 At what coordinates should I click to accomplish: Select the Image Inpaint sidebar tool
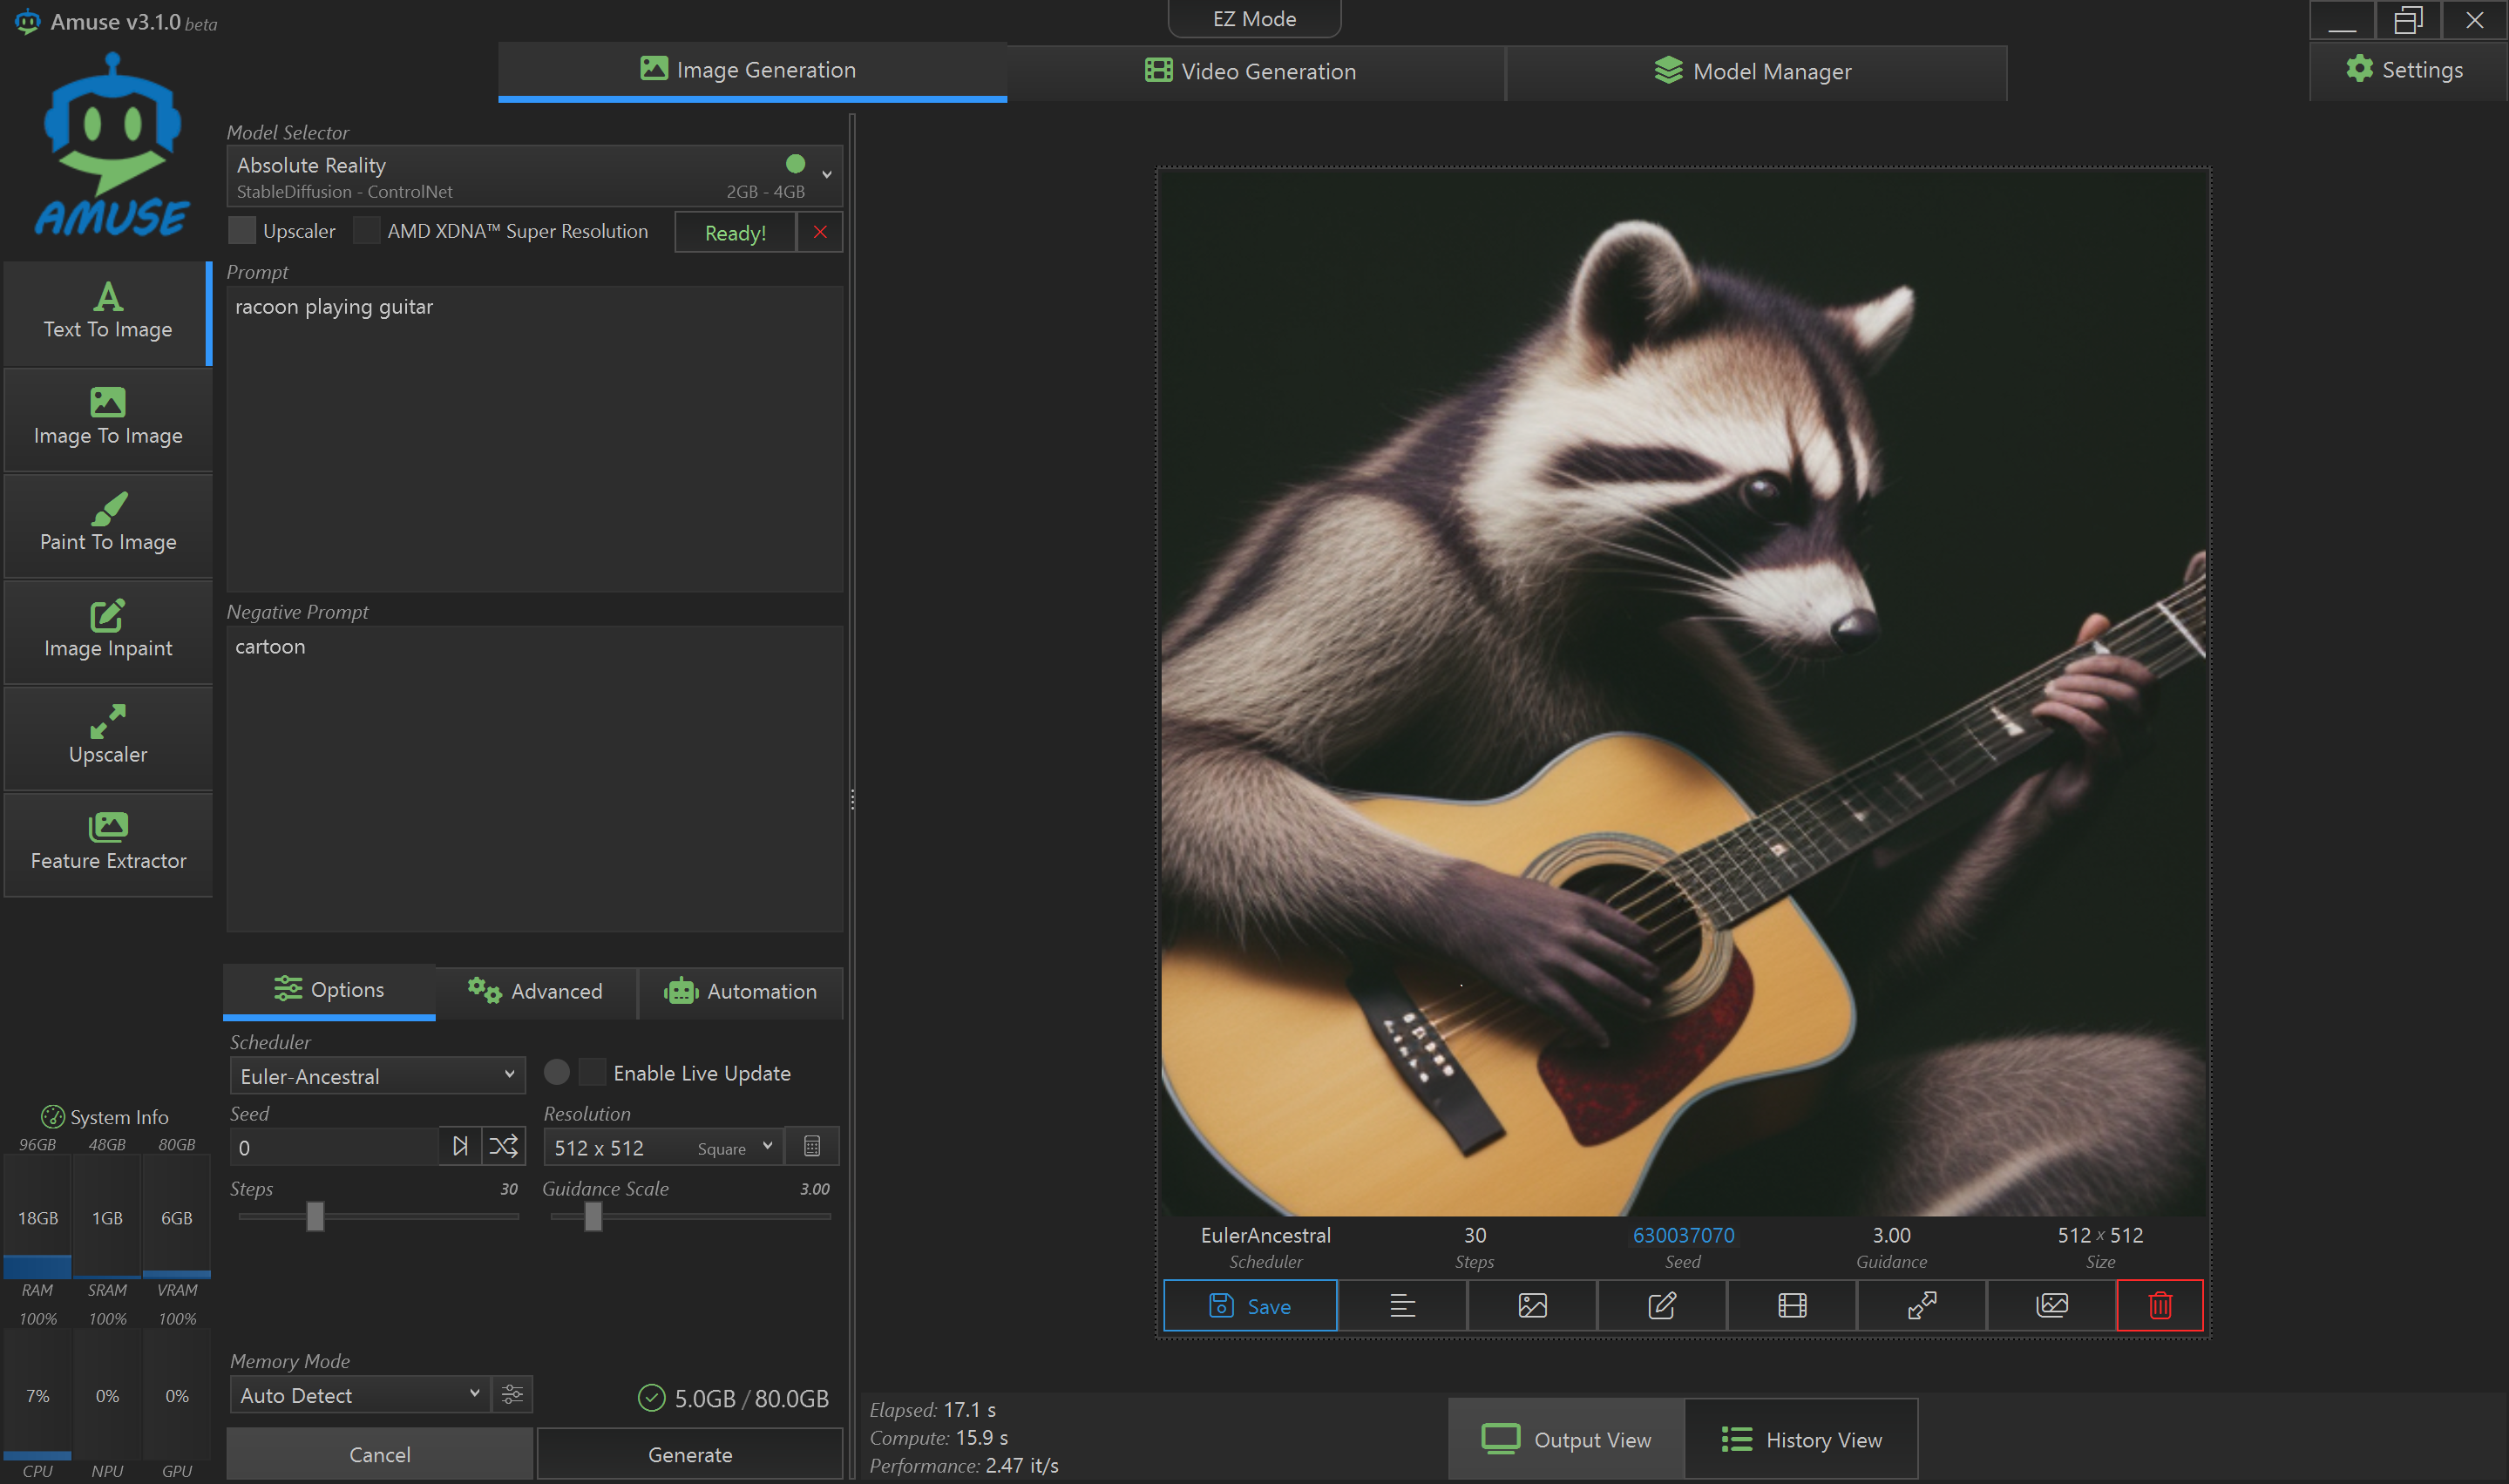coord(108,630)
